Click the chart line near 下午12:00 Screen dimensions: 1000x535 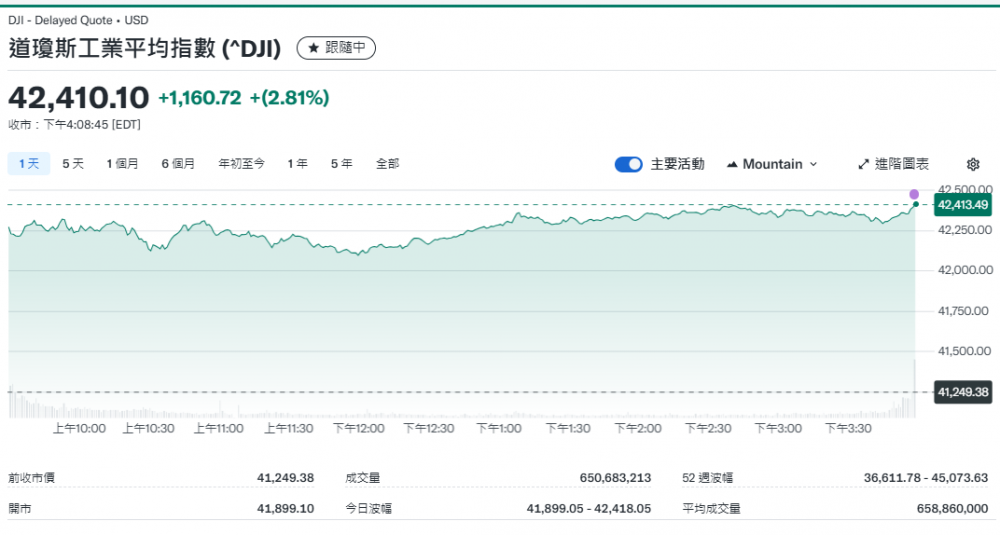click(x=359, y=253)
